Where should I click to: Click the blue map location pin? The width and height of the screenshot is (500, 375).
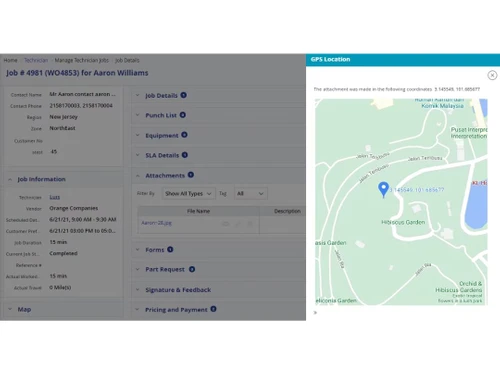[x=383, y=189]
